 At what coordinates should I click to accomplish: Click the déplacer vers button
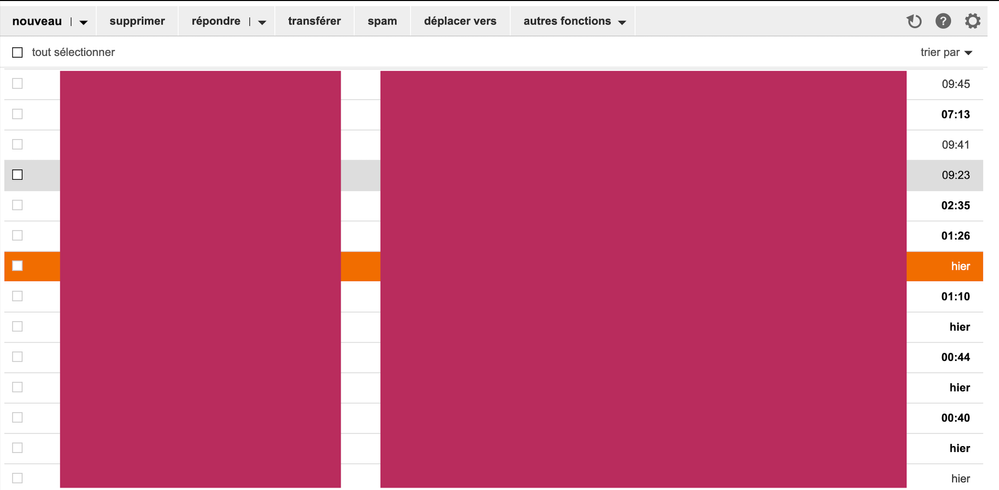(x=460, y=21)
